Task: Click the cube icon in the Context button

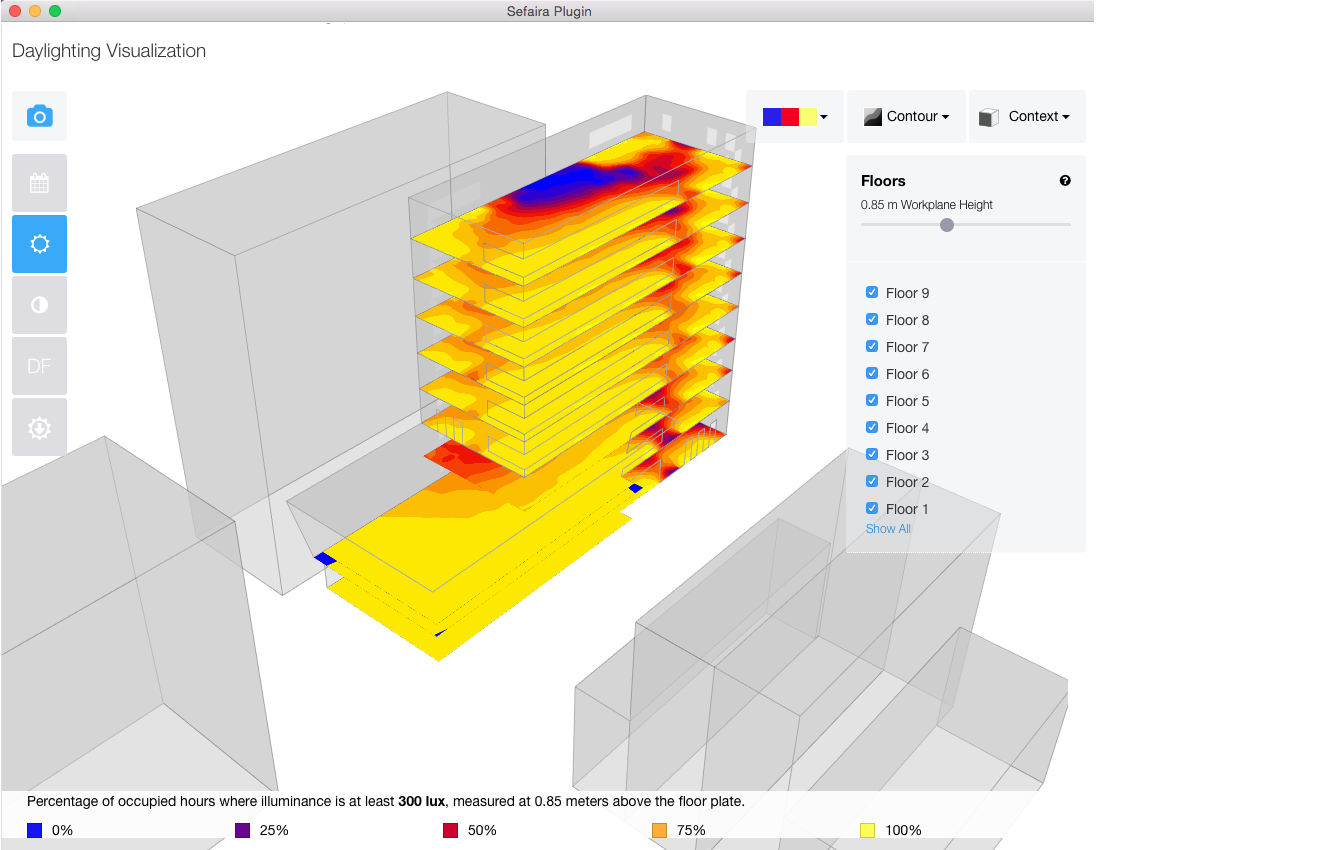Action: [991, 116]
